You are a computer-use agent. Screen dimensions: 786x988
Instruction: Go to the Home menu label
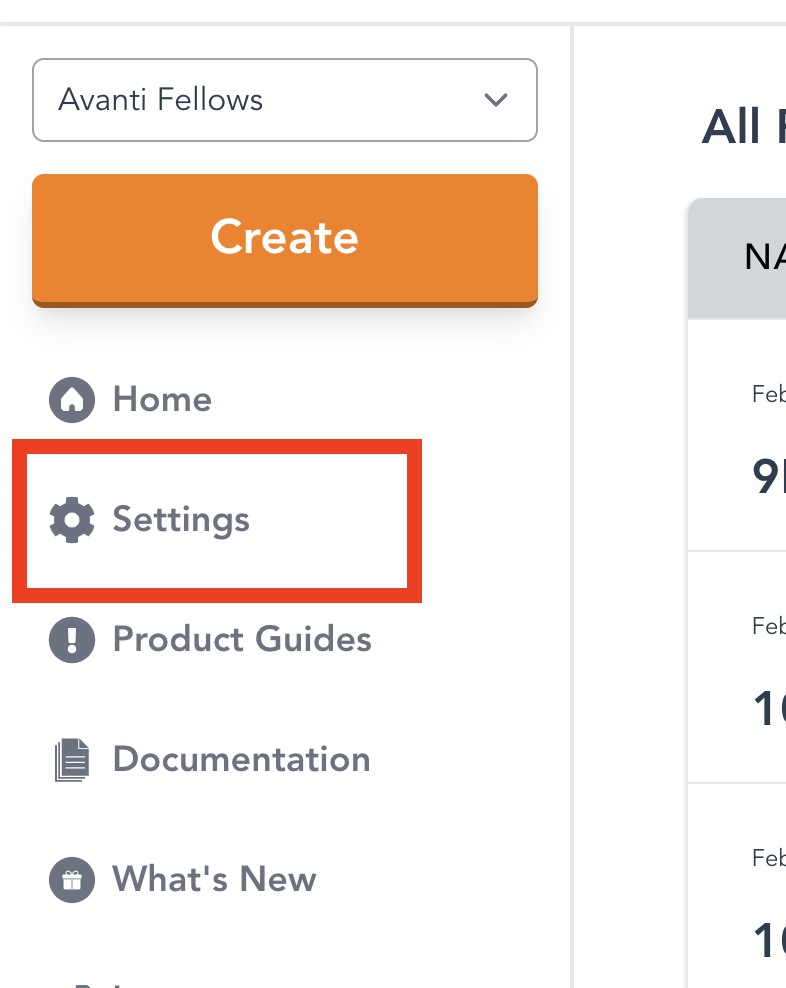(x=162, y=400)
